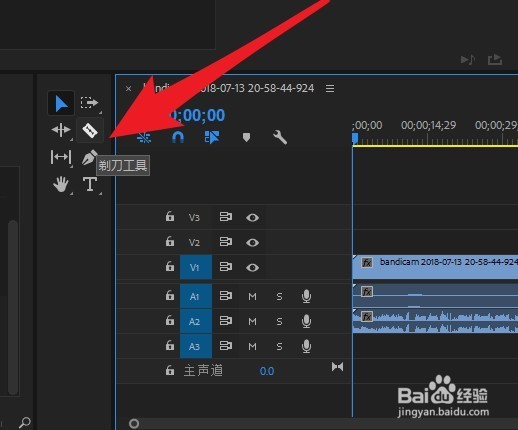Open the sequence panel menu
This screenshot has width=518, height=430.
tap(330, 88)
